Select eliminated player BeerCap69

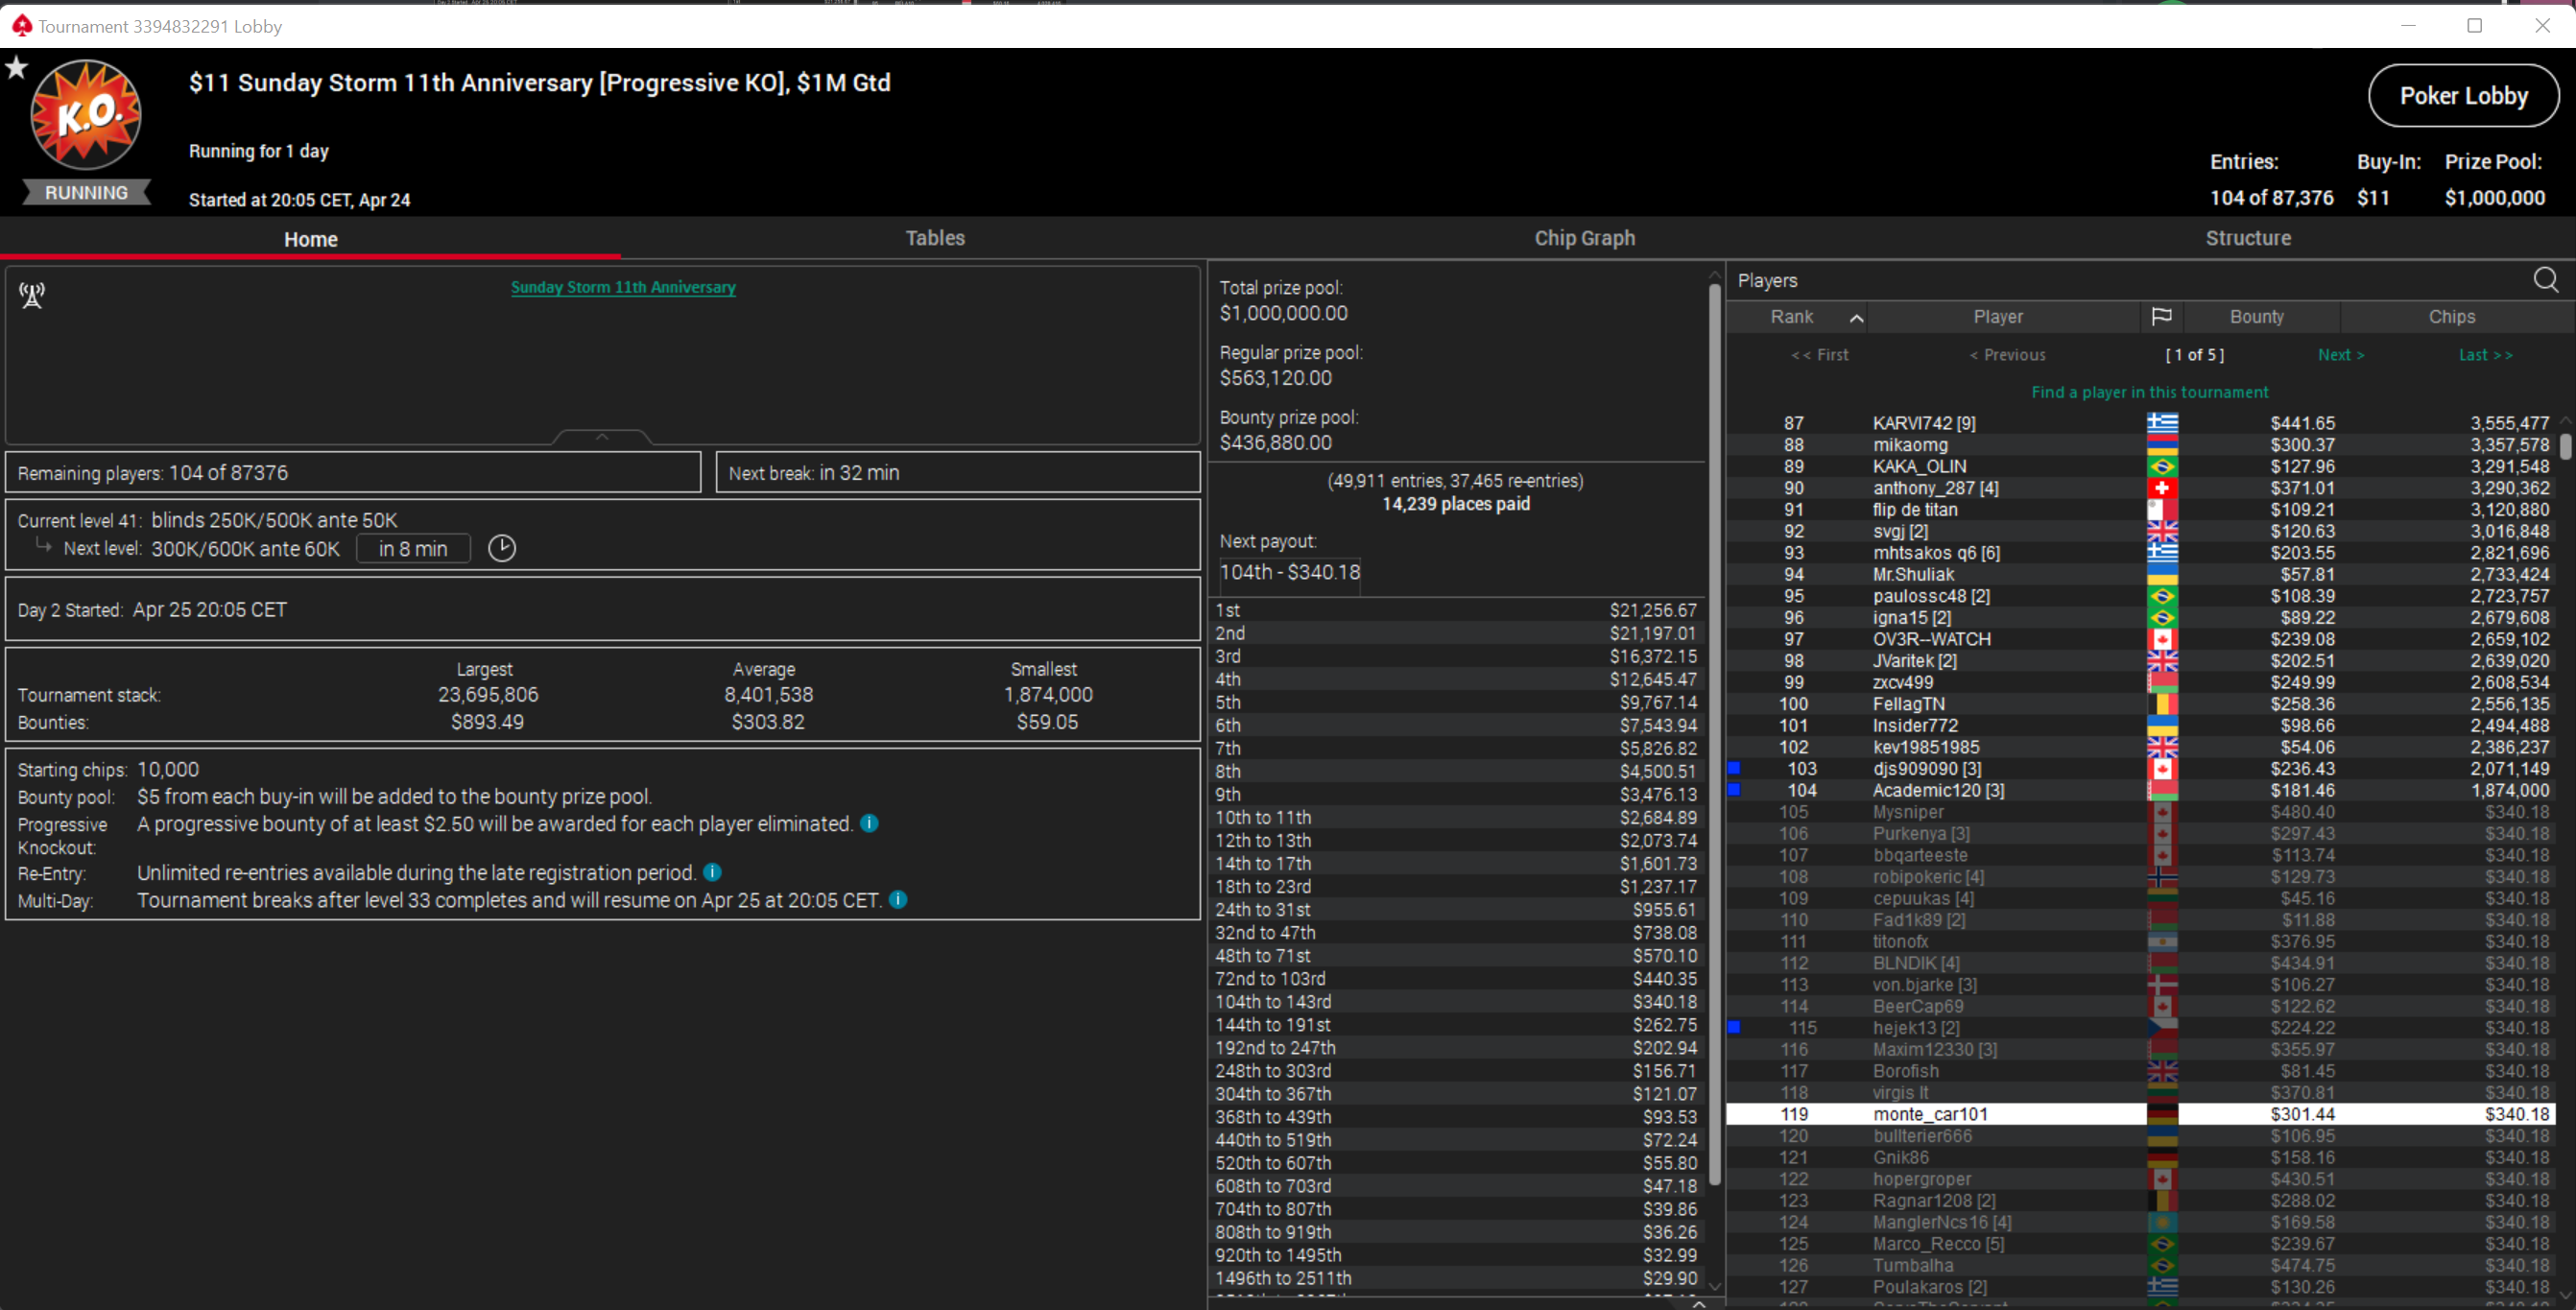pos(2141,1006)
